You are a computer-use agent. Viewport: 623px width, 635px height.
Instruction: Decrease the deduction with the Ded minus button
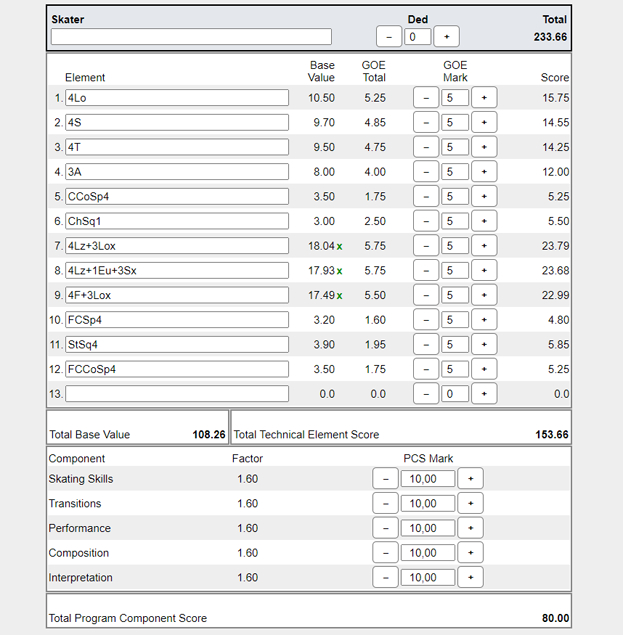(389, 37)
